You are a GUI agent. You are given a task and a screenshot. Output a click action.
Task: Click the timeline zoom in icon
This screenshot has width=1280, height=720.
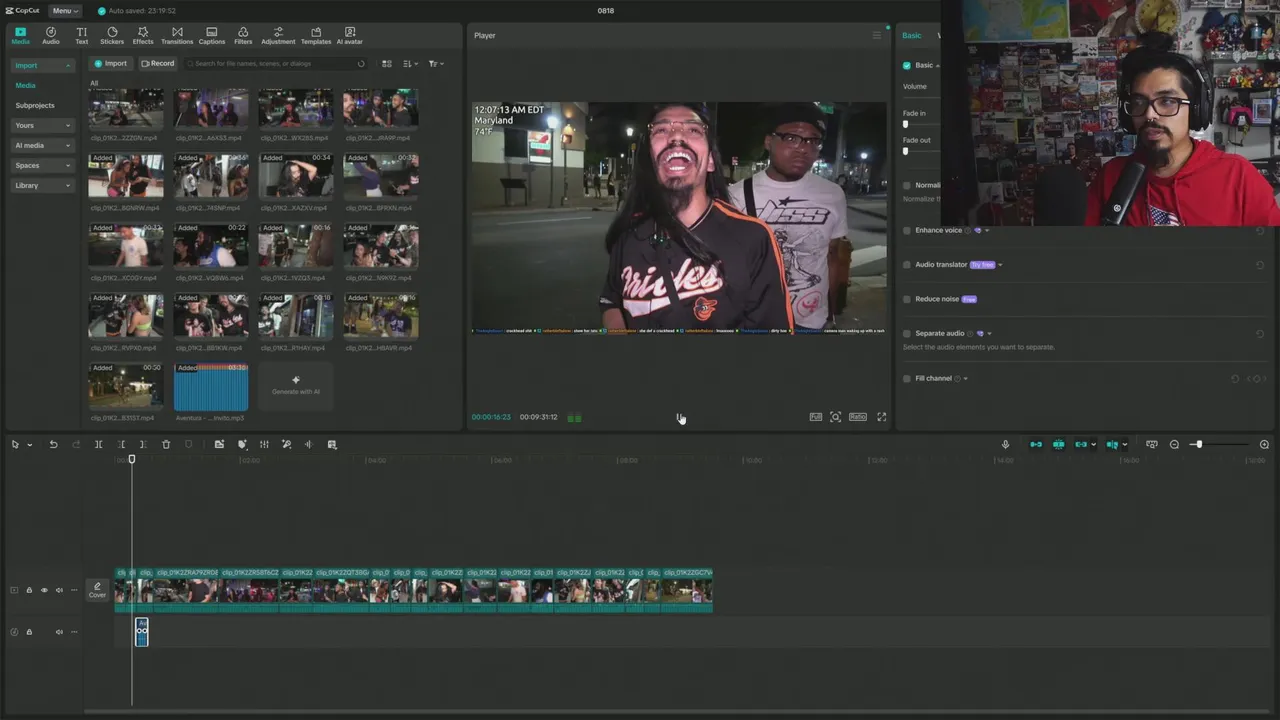click(1264, 444)
